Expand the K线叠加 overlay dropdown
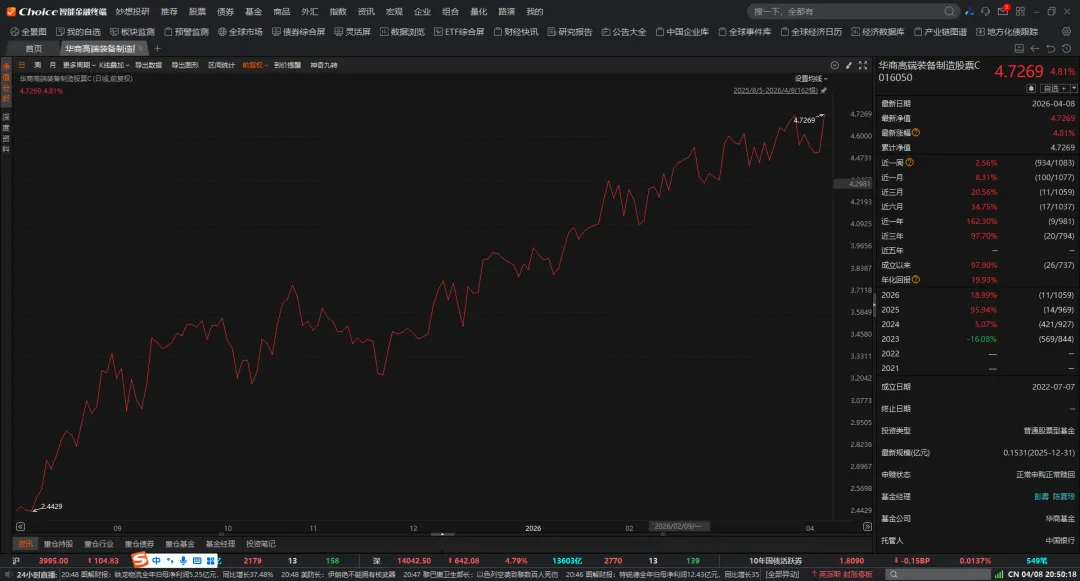This screenshot has height=581, width=1080. pyautogui.click(x=114, y=65)
